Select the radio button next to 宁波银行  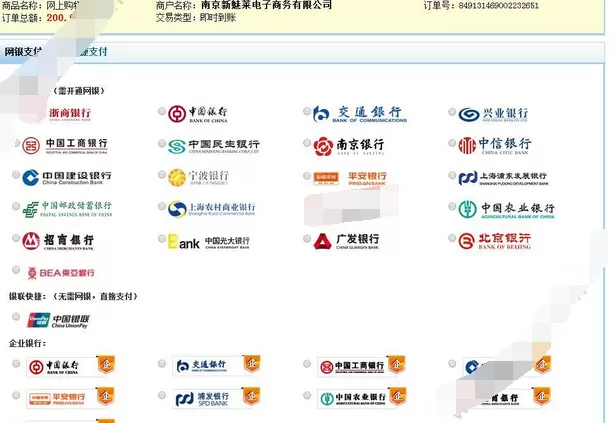coord(162,174)
